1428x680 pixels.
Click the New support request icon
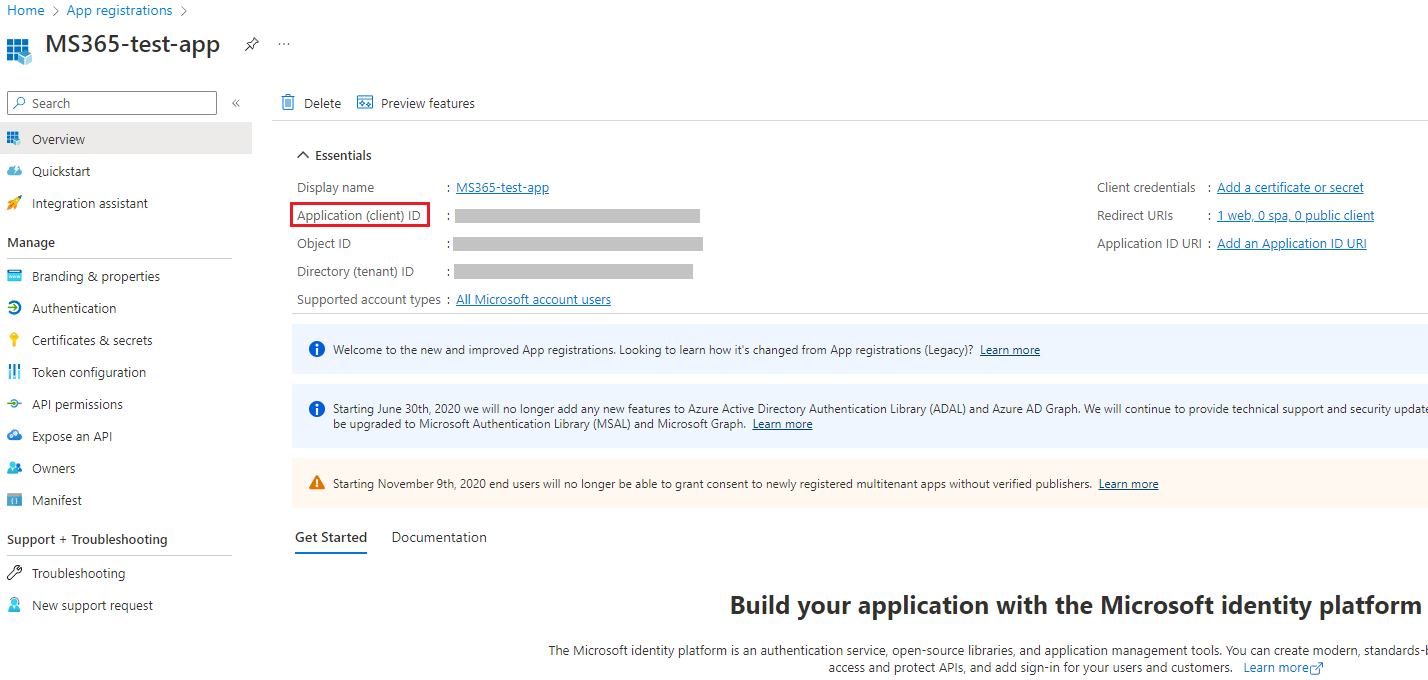coord(14,605)
